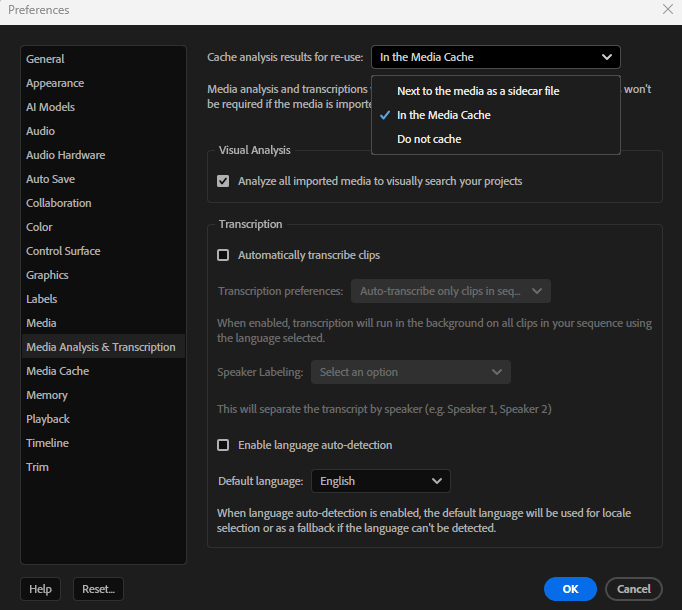Open Media Cache preferences
The image size is (682, 610).
[103, 371]
